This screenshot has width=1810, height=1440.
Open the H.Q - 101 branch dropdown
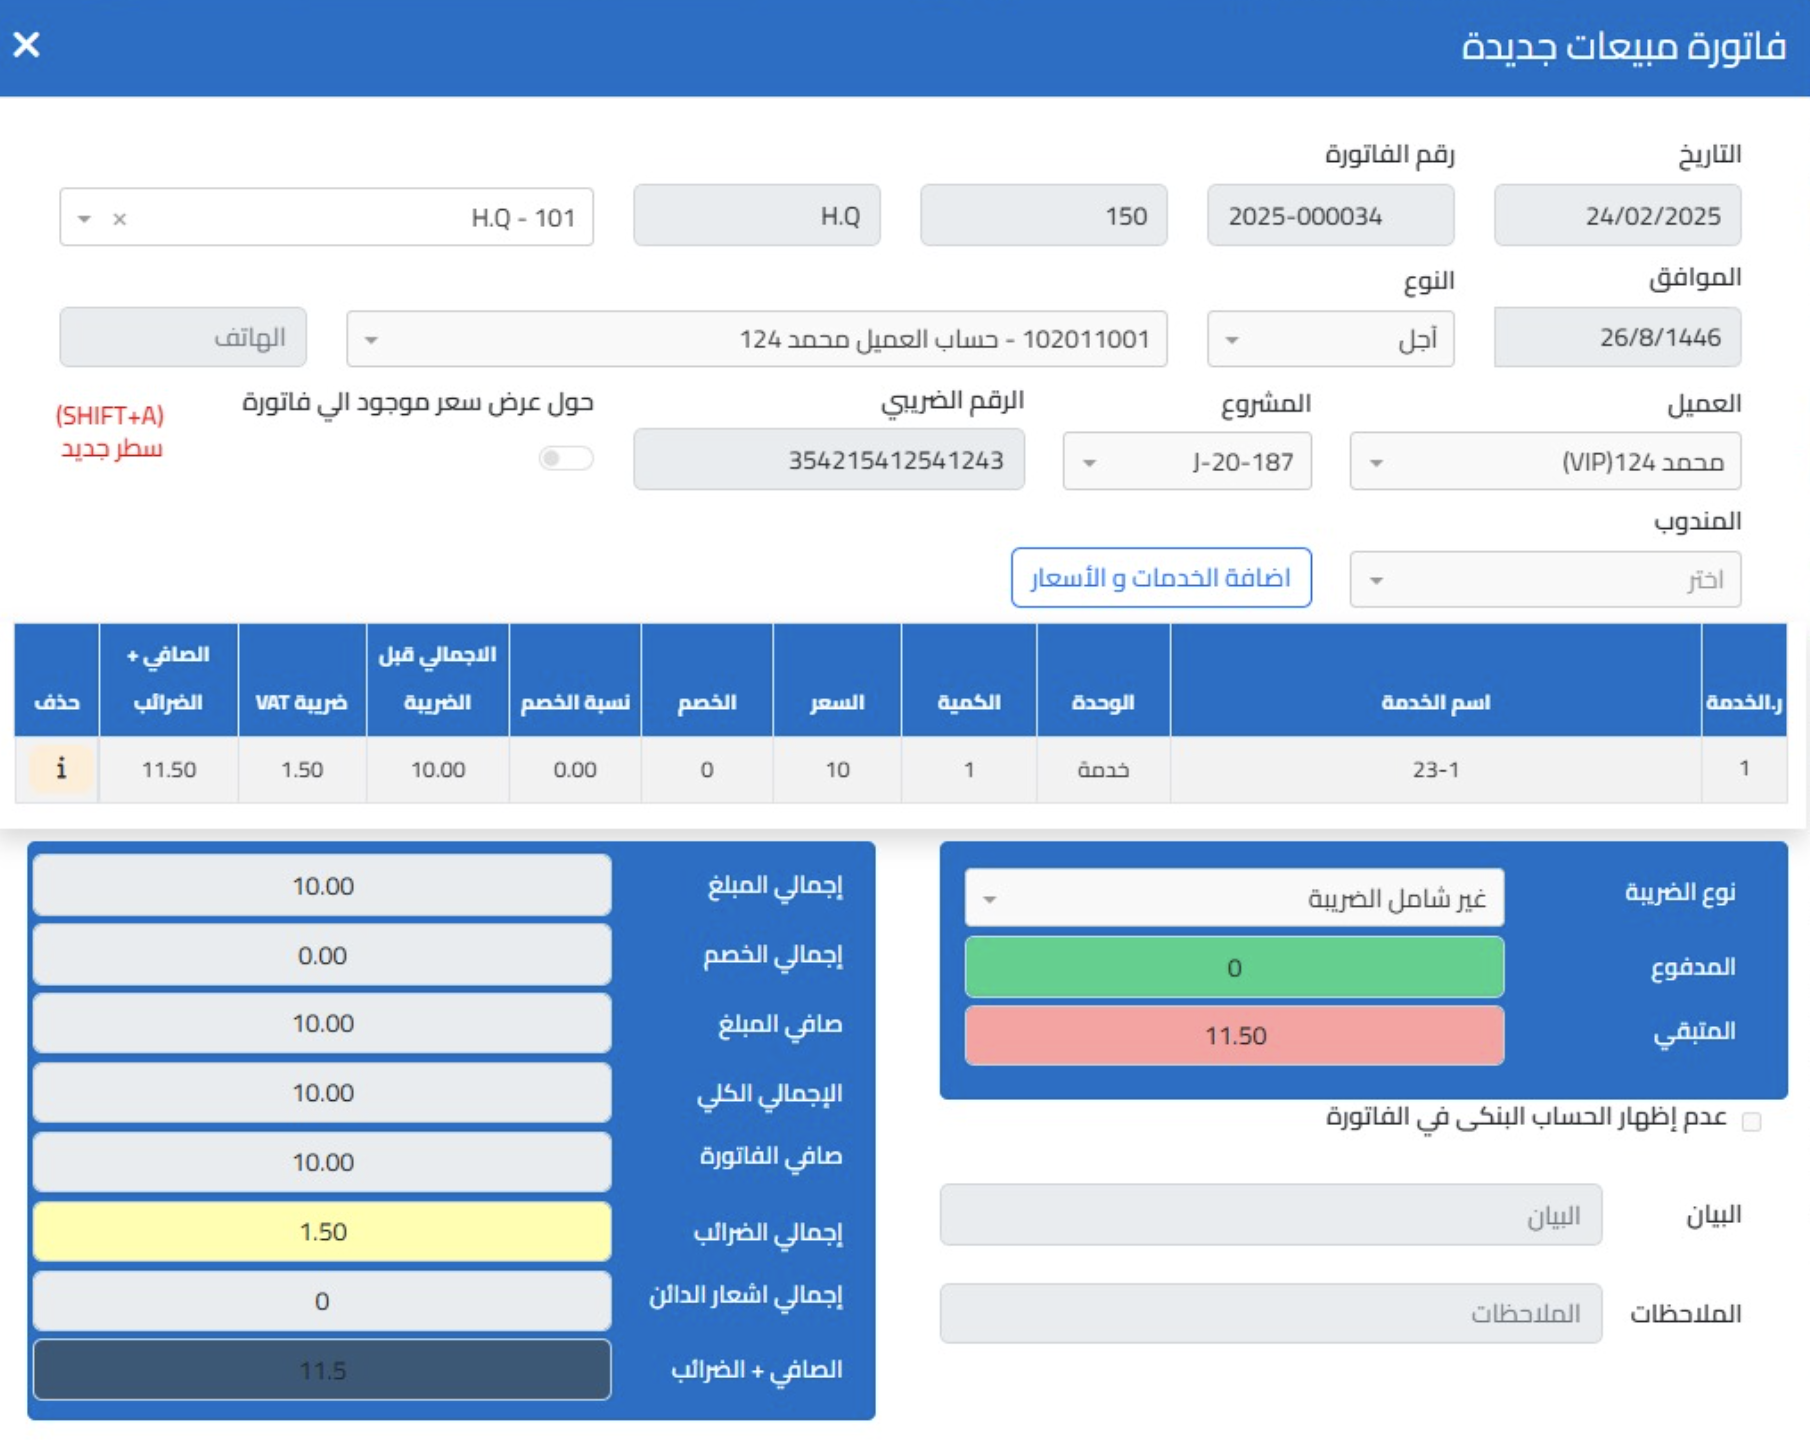[85, 218]
